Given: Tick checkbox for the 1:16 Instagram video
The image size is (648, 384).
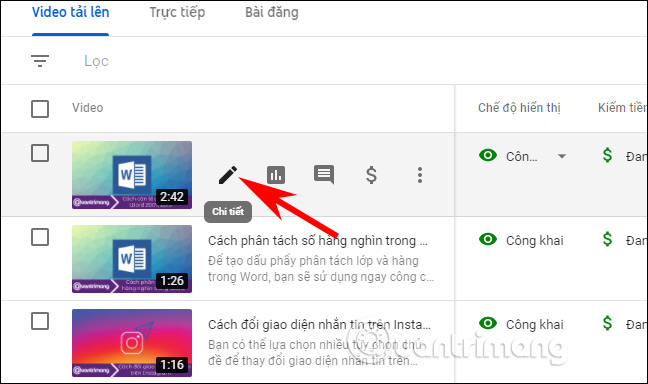Looking at the screenshot, I should [x=40, y=321].
